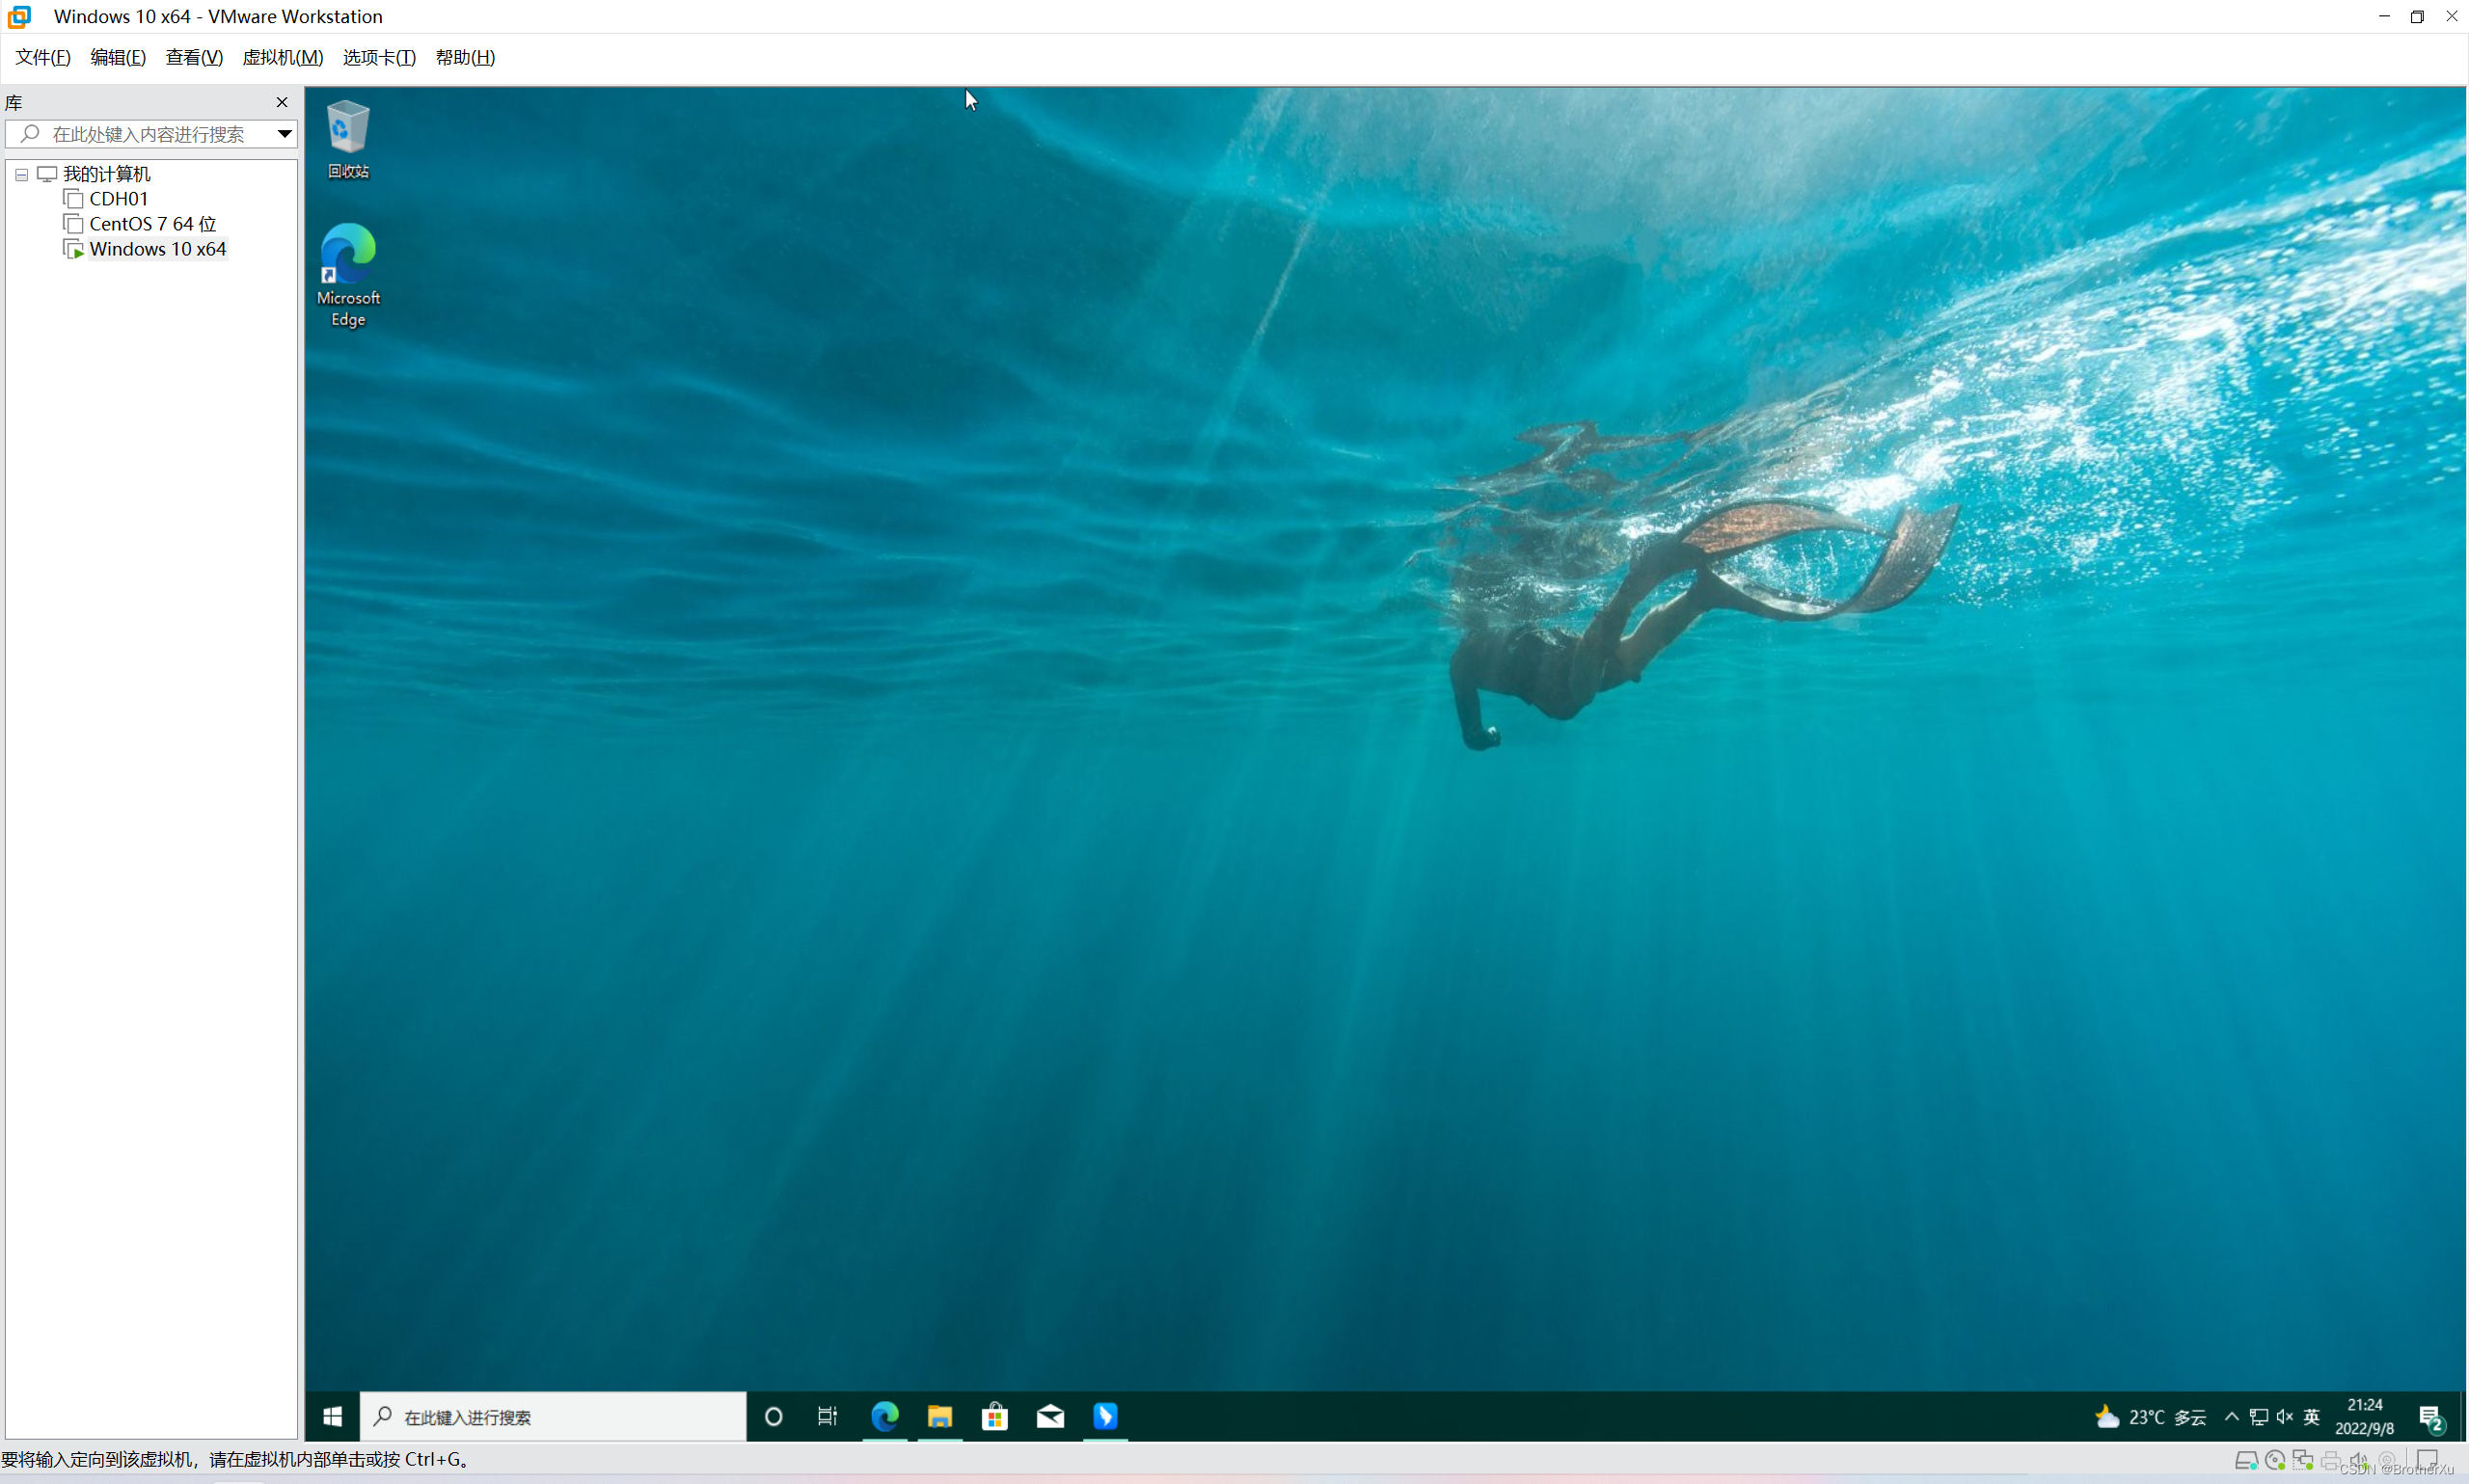This screenshot has height=1484, width=2469.
Task: Open the 文件(F) menu
Action: [x=43, y=58]
